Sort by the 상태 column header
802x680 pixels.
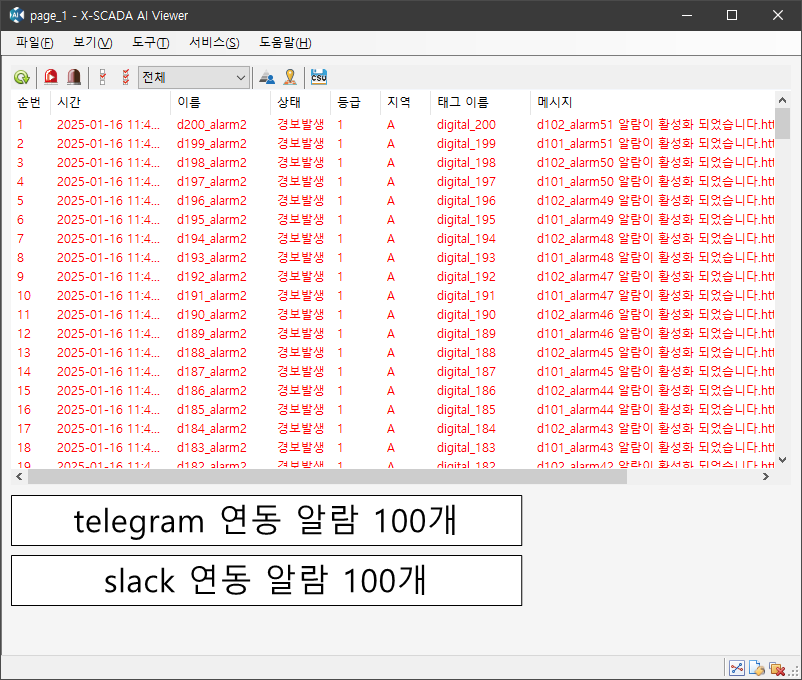point(300,102)
